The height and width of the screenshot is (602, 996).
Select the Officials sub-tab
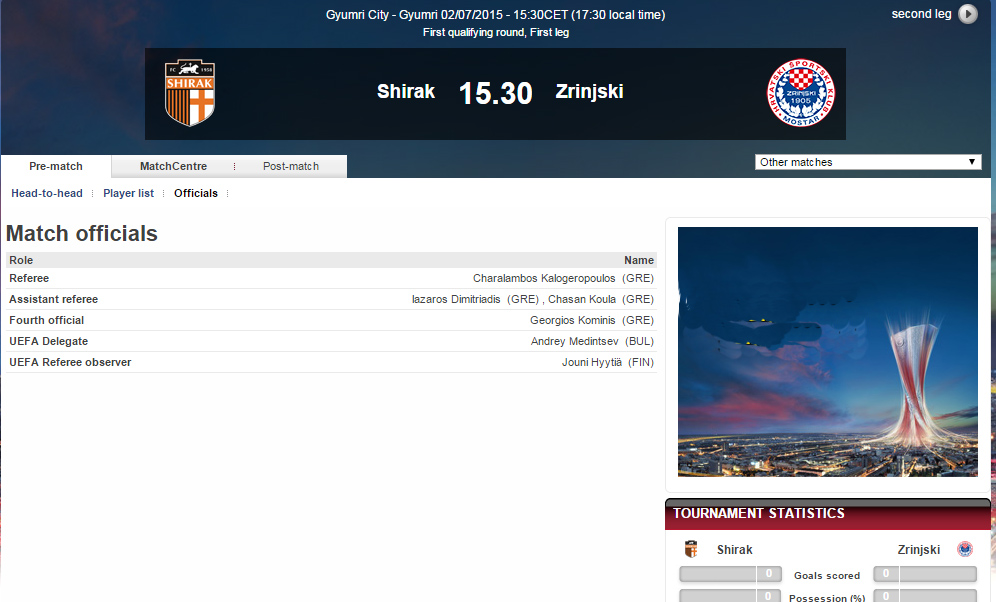coord(196,193)
